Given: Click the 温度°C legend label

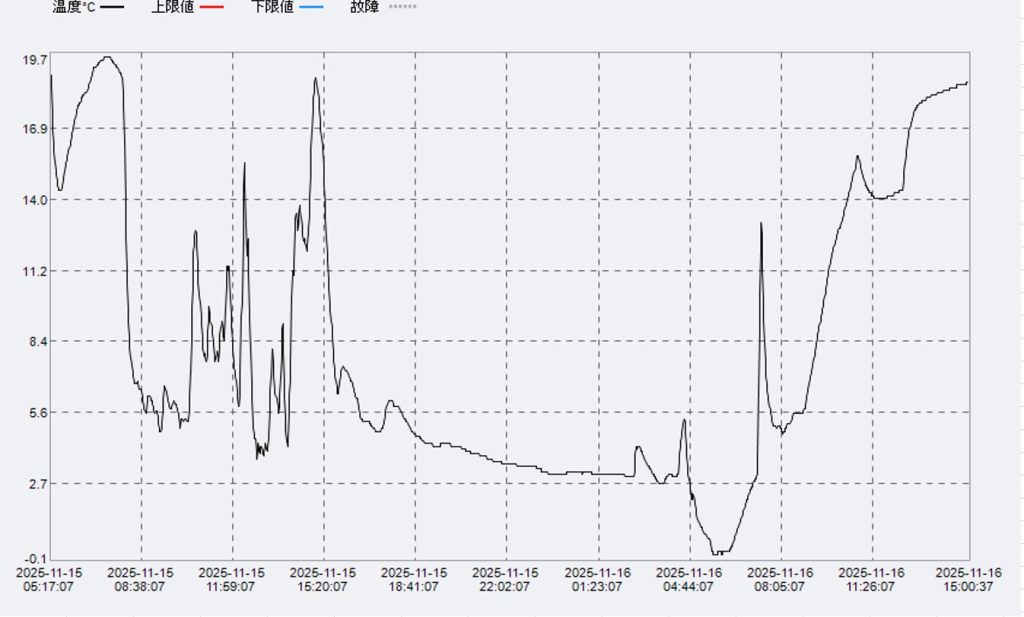Looking at the screenshot, I should click(x=74, y=7).
